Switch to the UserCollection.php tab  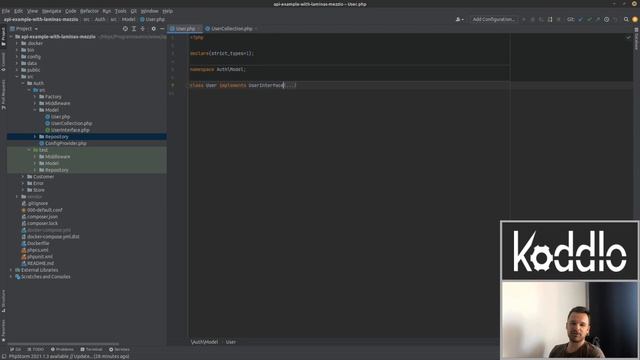tap(231, 29)
